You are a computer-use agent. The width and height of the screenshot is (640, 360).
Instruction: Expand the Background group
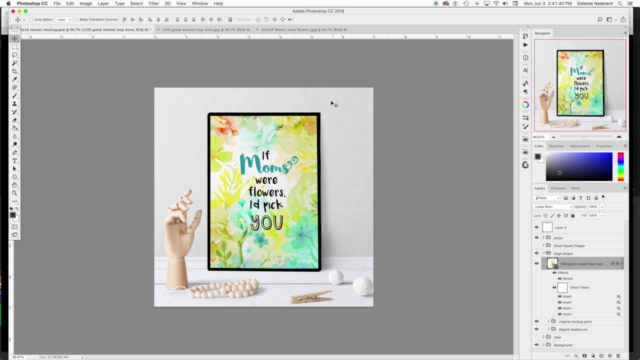pyautogui.click(x=544, y=345)
